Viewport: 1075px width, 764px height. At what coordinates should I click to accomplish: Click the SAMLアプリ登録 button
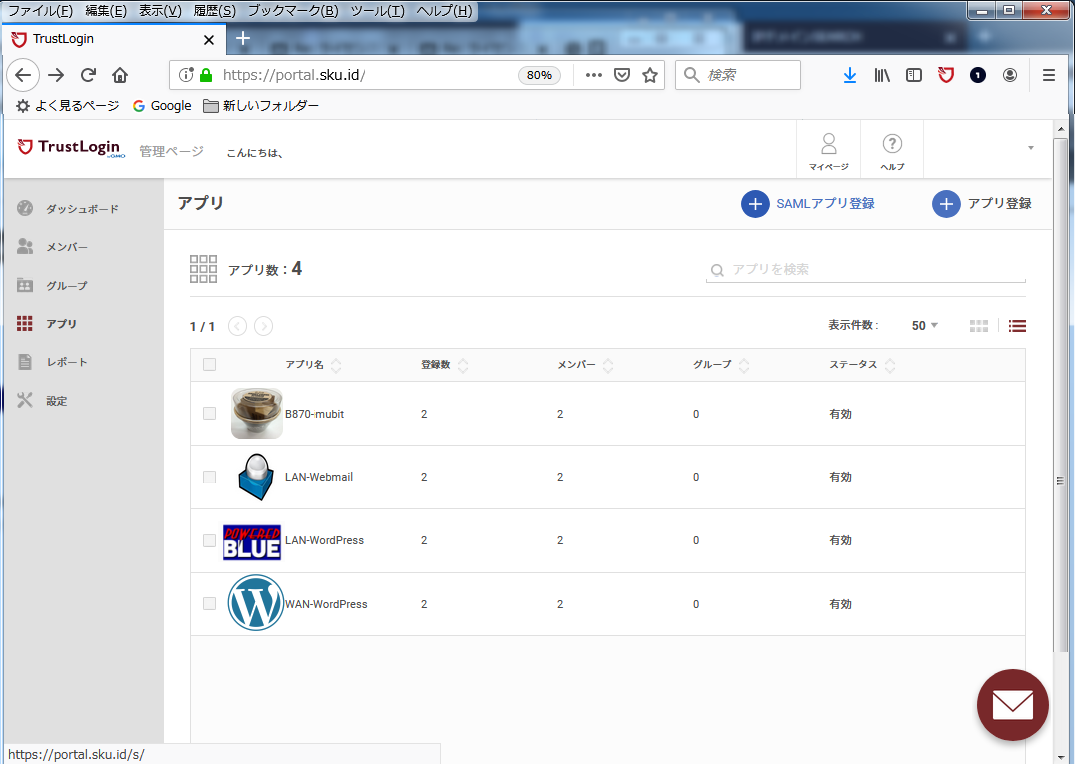[x=808, y=204]
